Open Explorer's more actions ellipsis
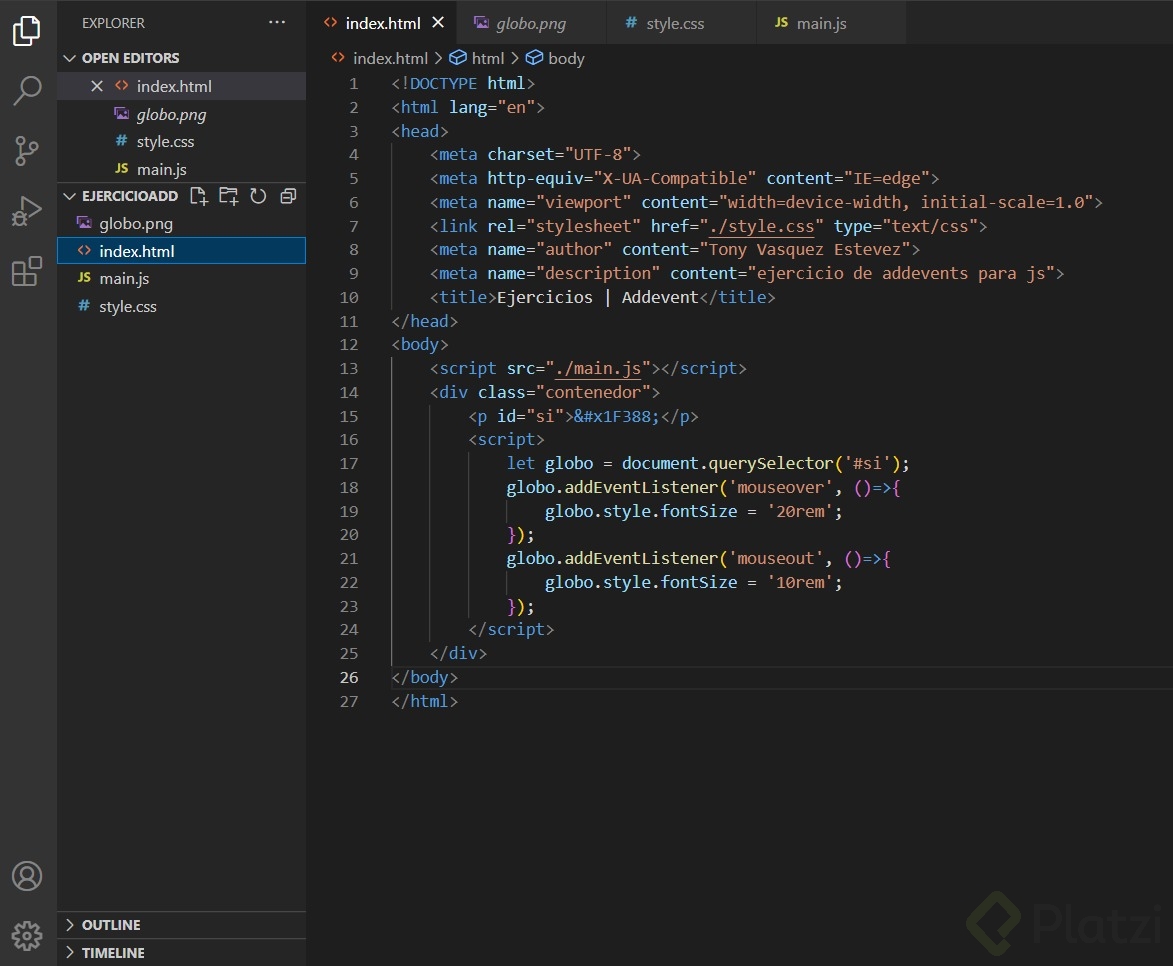1173x966 pixels. click(x=277, y=22)
